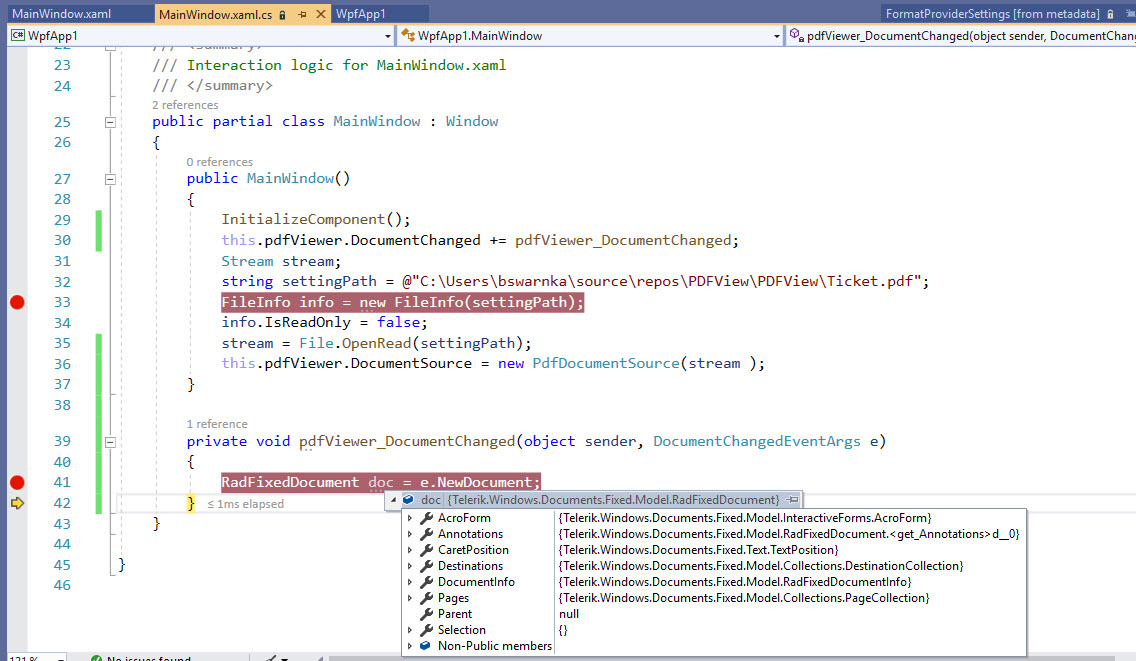
Task: Click the C# project icon in navigation bar
Action: pos(17,36)
